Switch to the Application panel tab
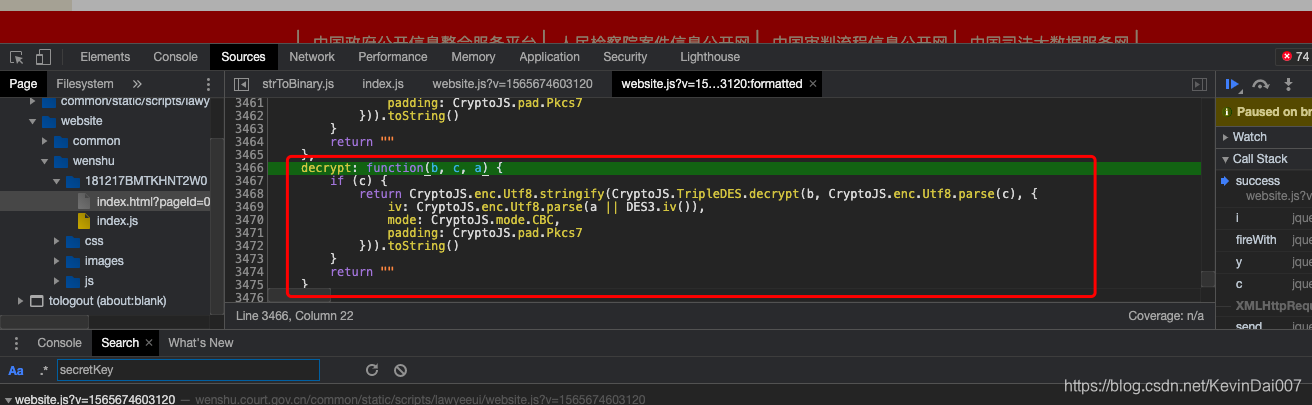Screen dimensions: 1312x405 click(549, 57)
